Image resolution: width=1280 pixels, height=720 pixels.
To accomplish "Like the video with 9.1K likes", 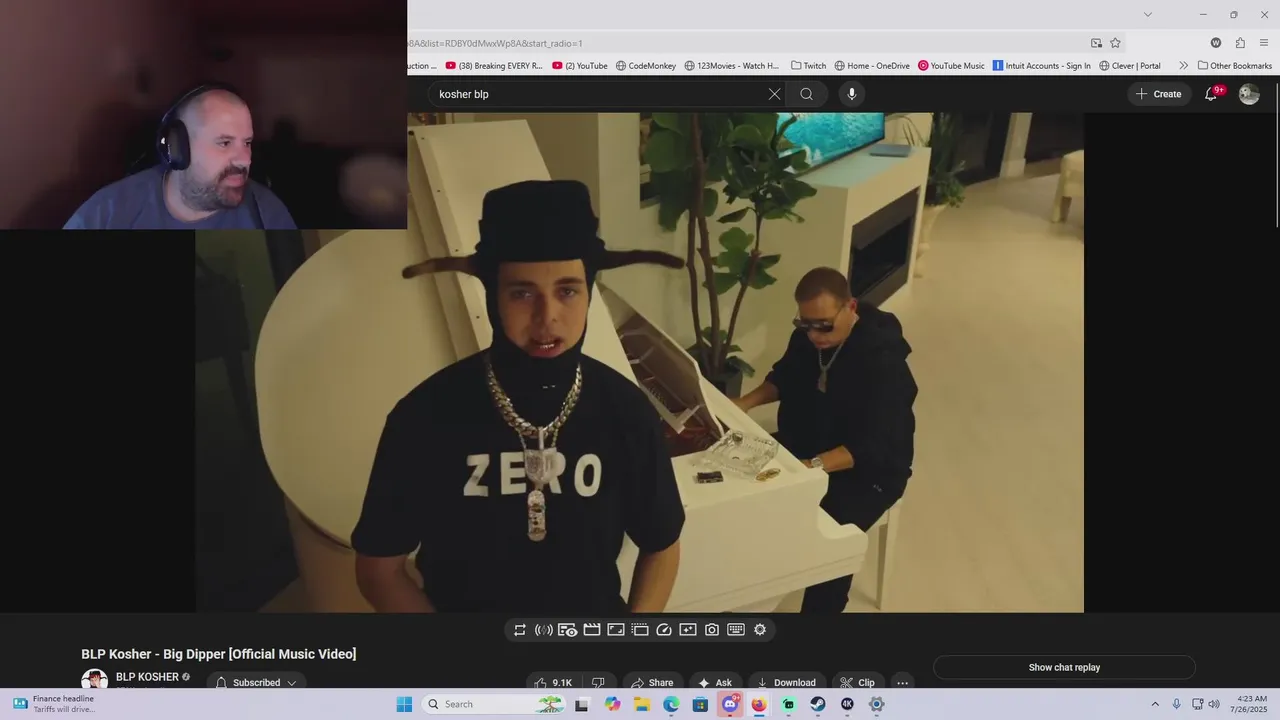I will (553, 682).
